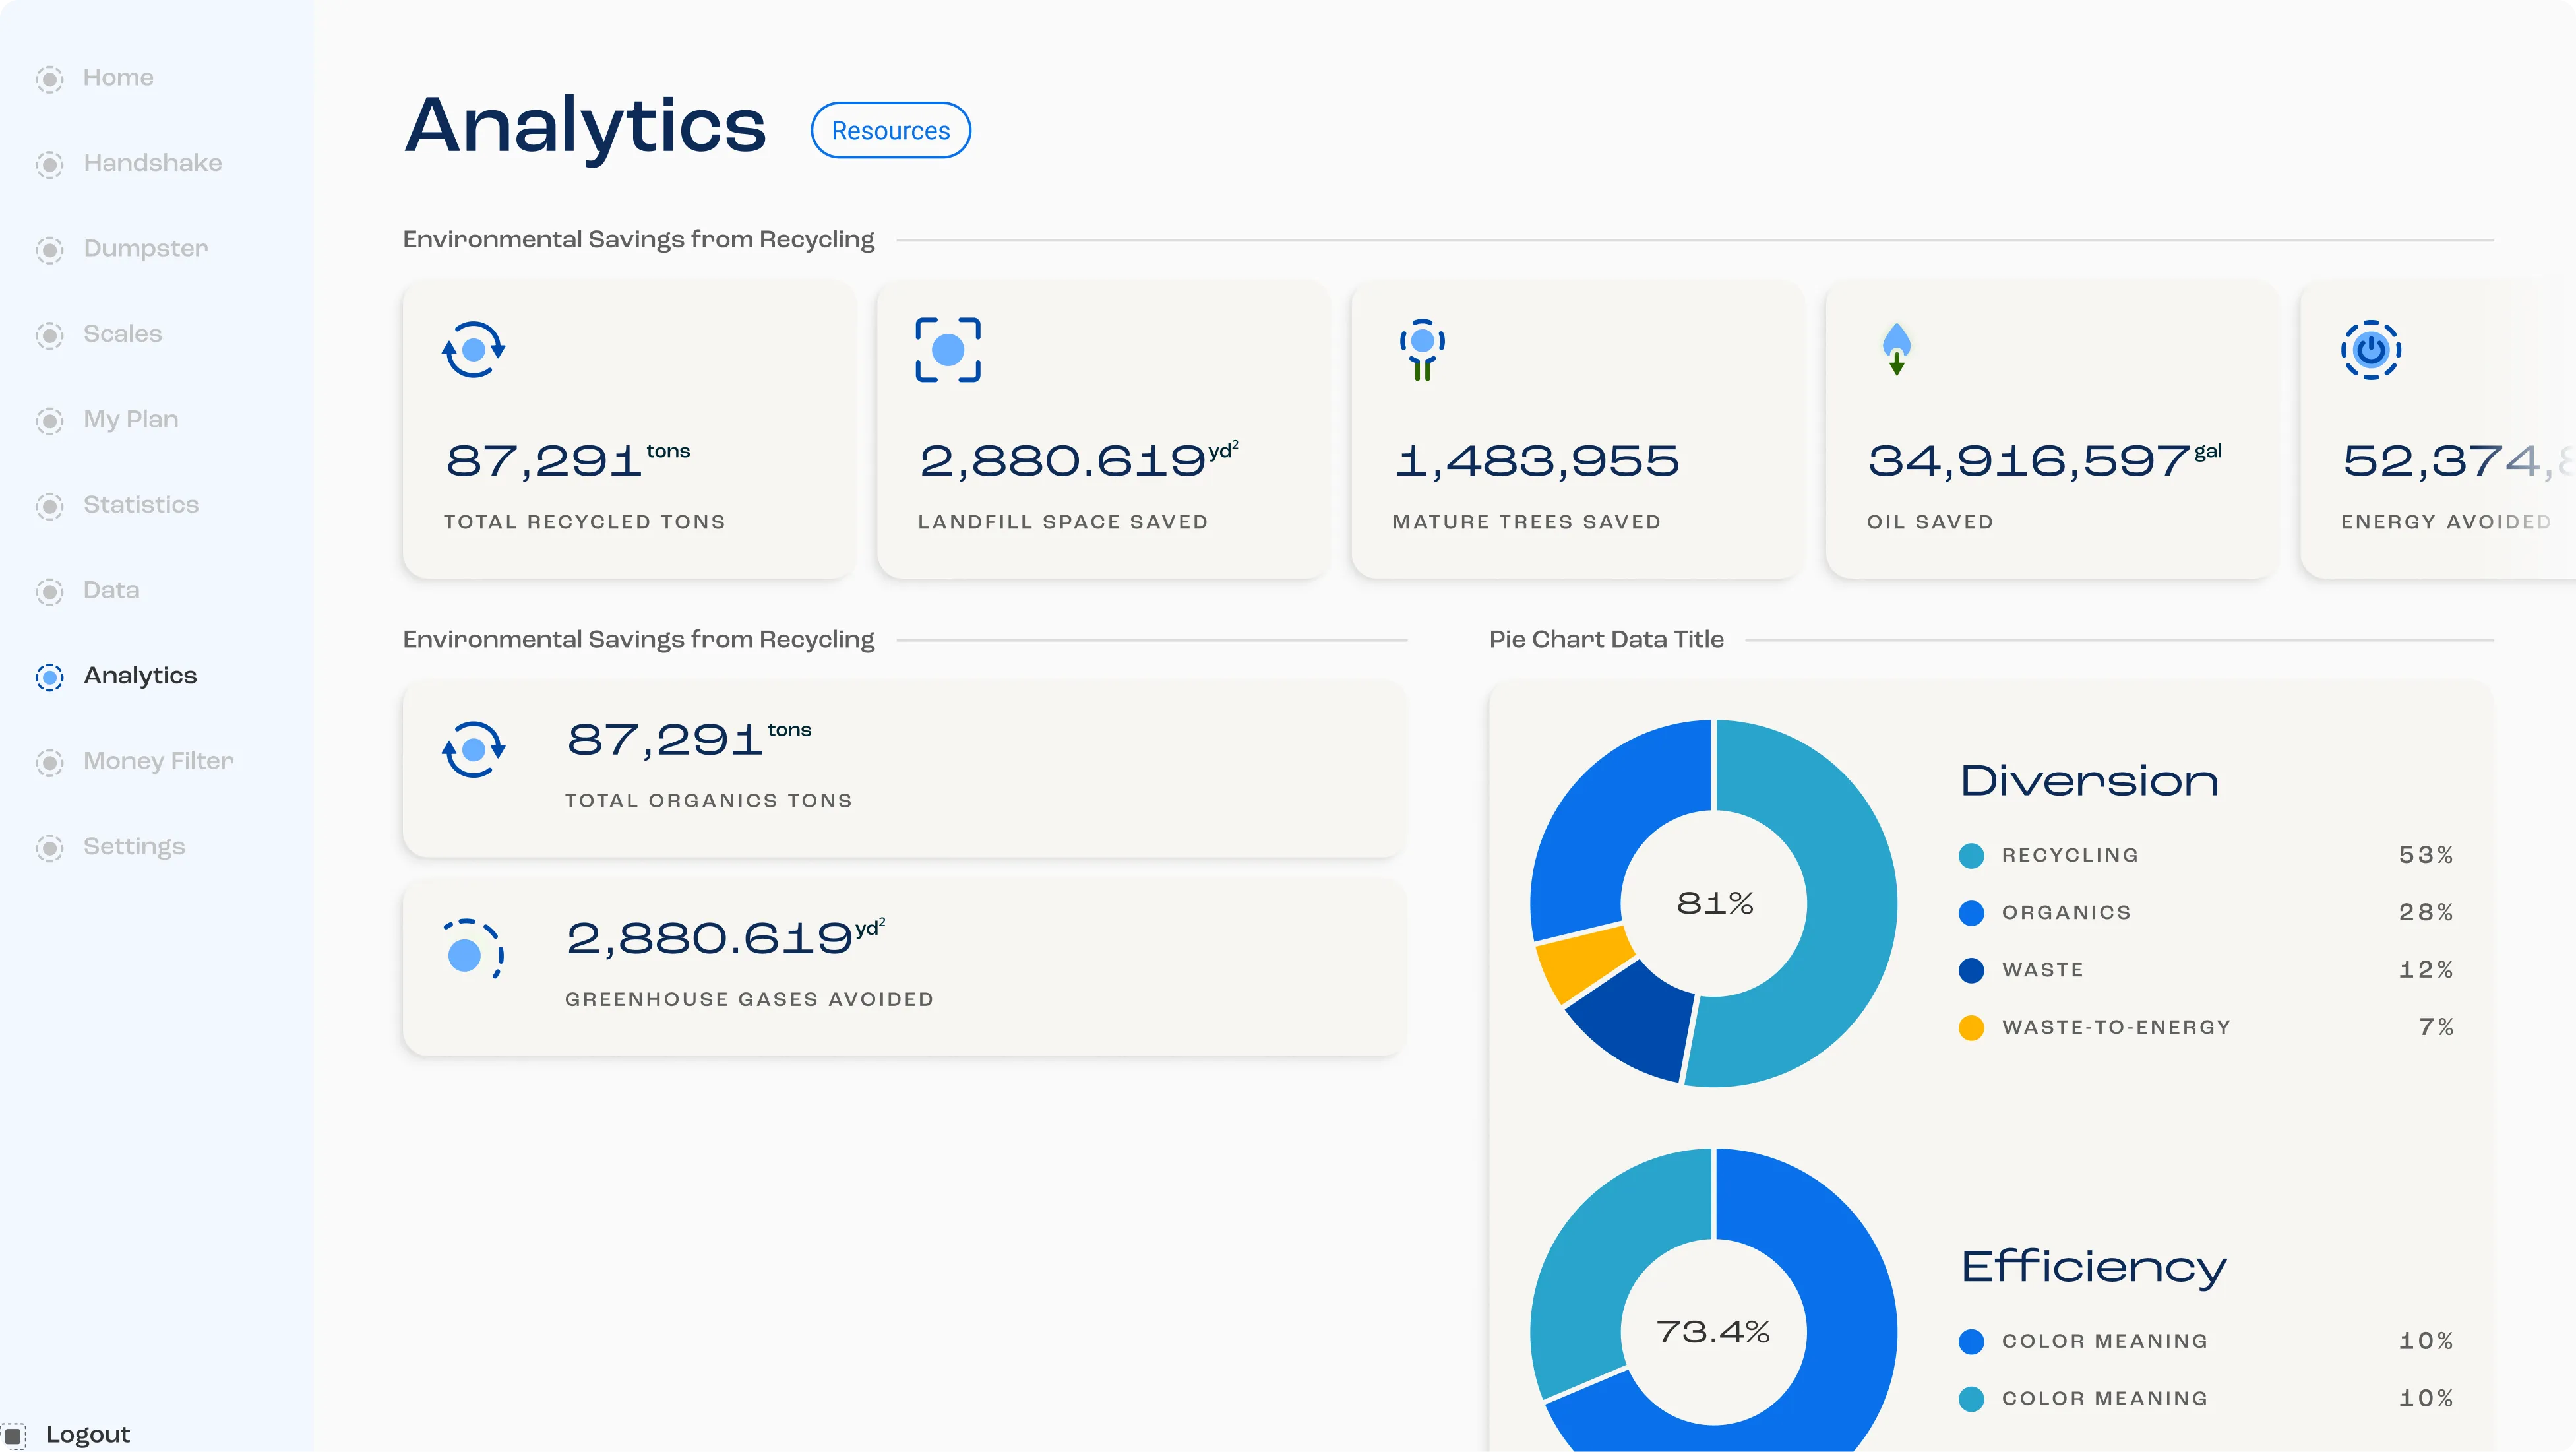Click the WASTE-TO-ENERGY legend label
This screenshot has width=2576, height=1452.
[x=2116, y=1028]
